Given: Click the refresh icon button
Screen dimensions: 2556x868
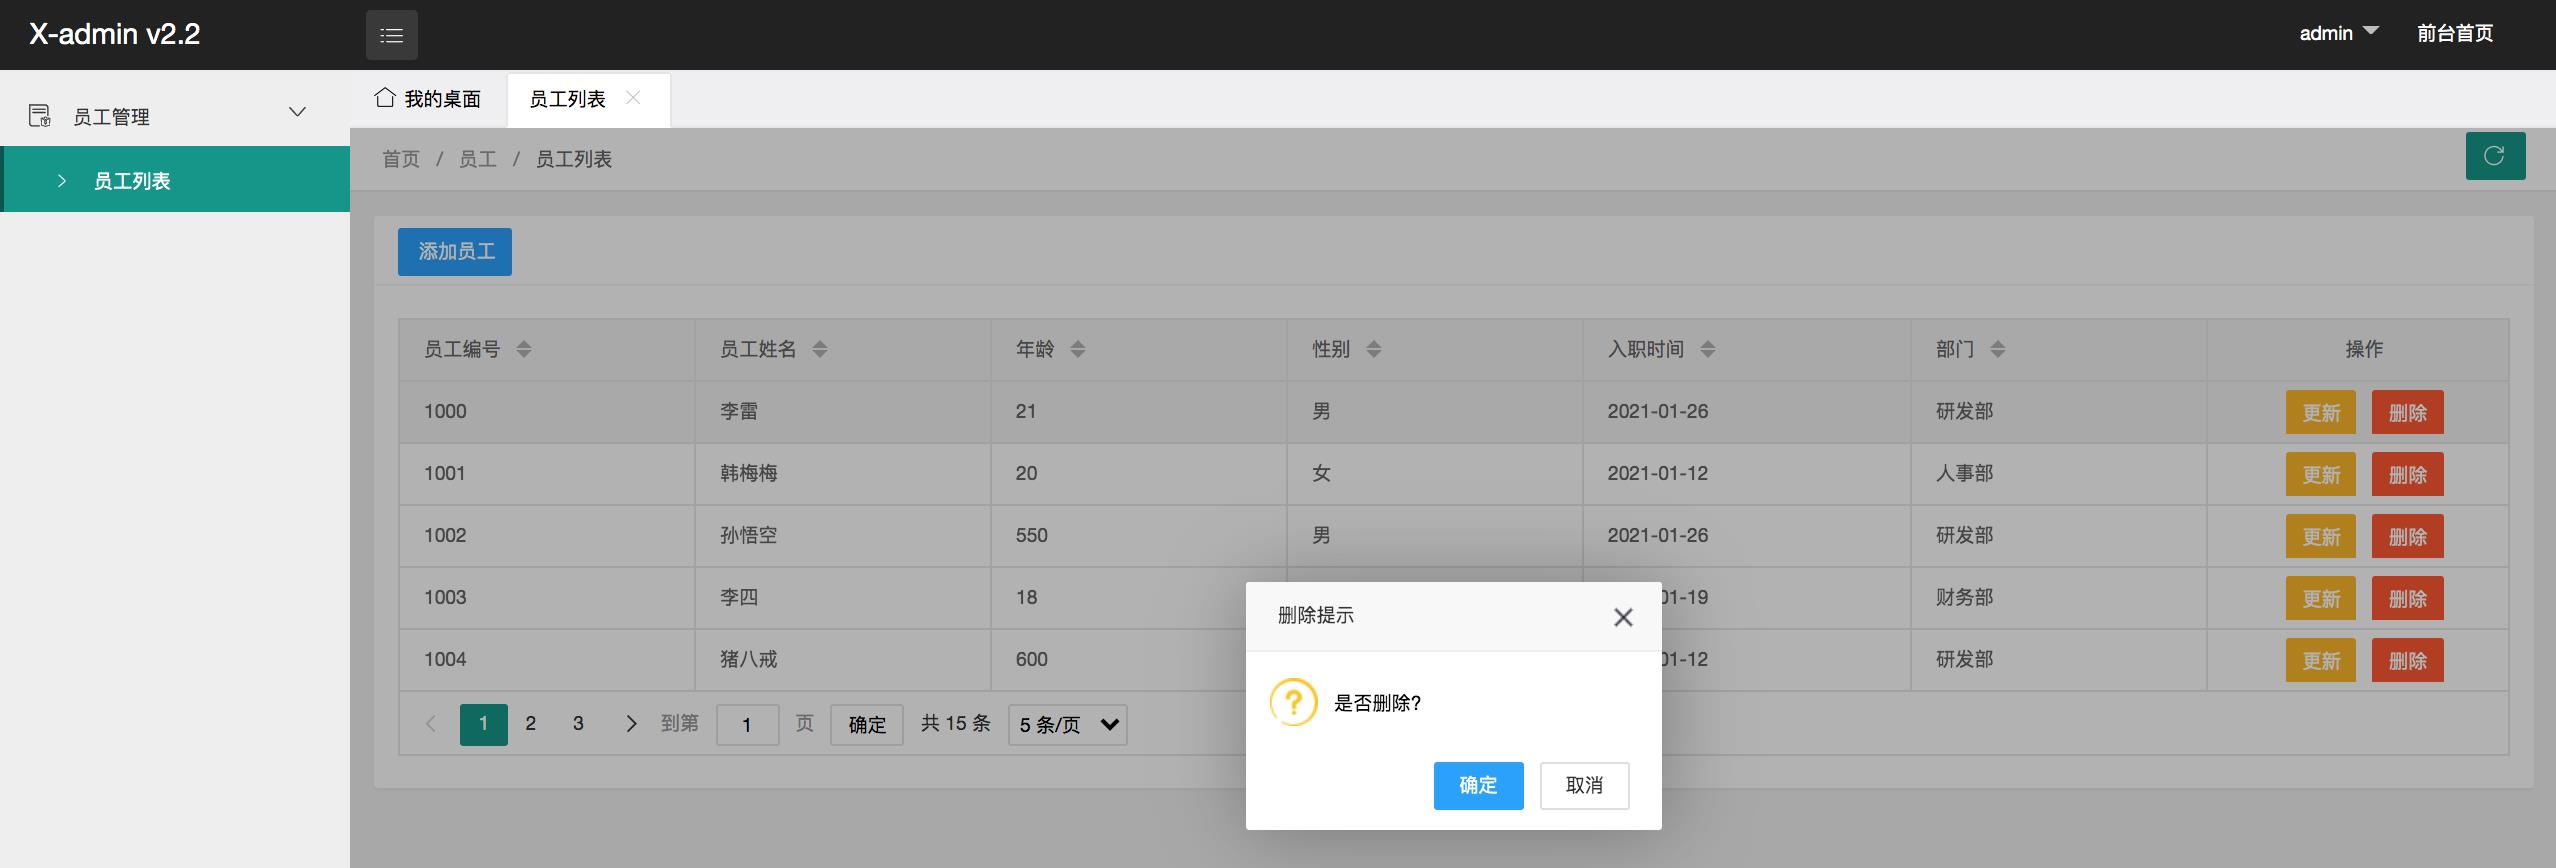Looking at the screenshot, I should click(2495, 156).
